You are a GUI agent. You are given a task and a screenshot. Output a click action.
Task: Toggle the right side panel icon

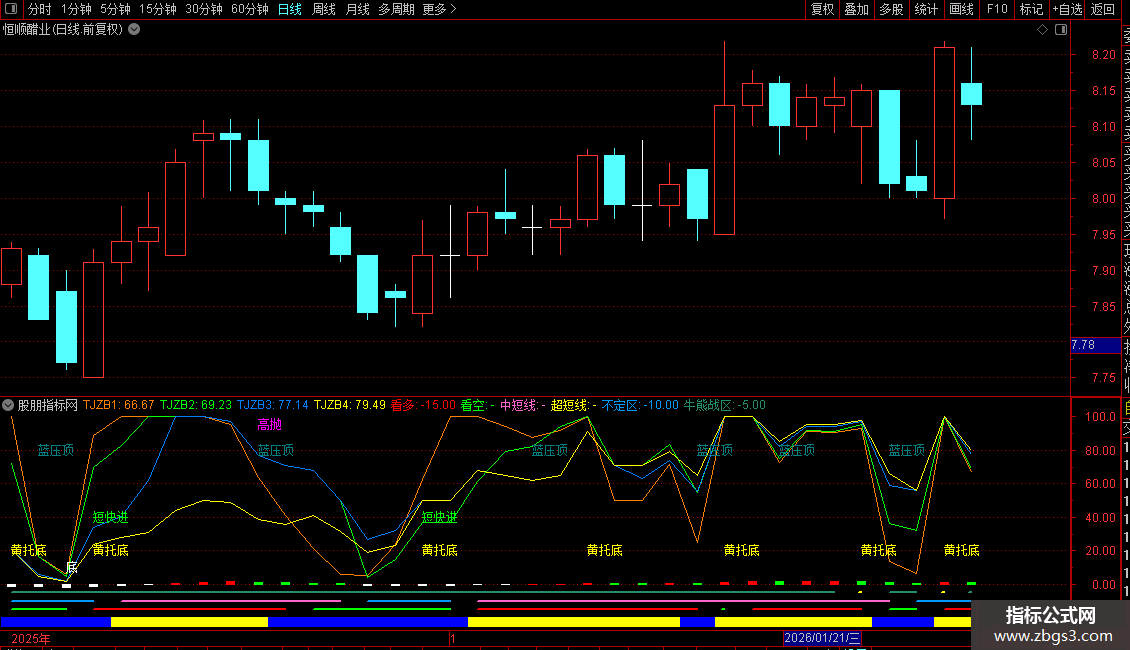pyautogui.click(x=1061, y=30)
